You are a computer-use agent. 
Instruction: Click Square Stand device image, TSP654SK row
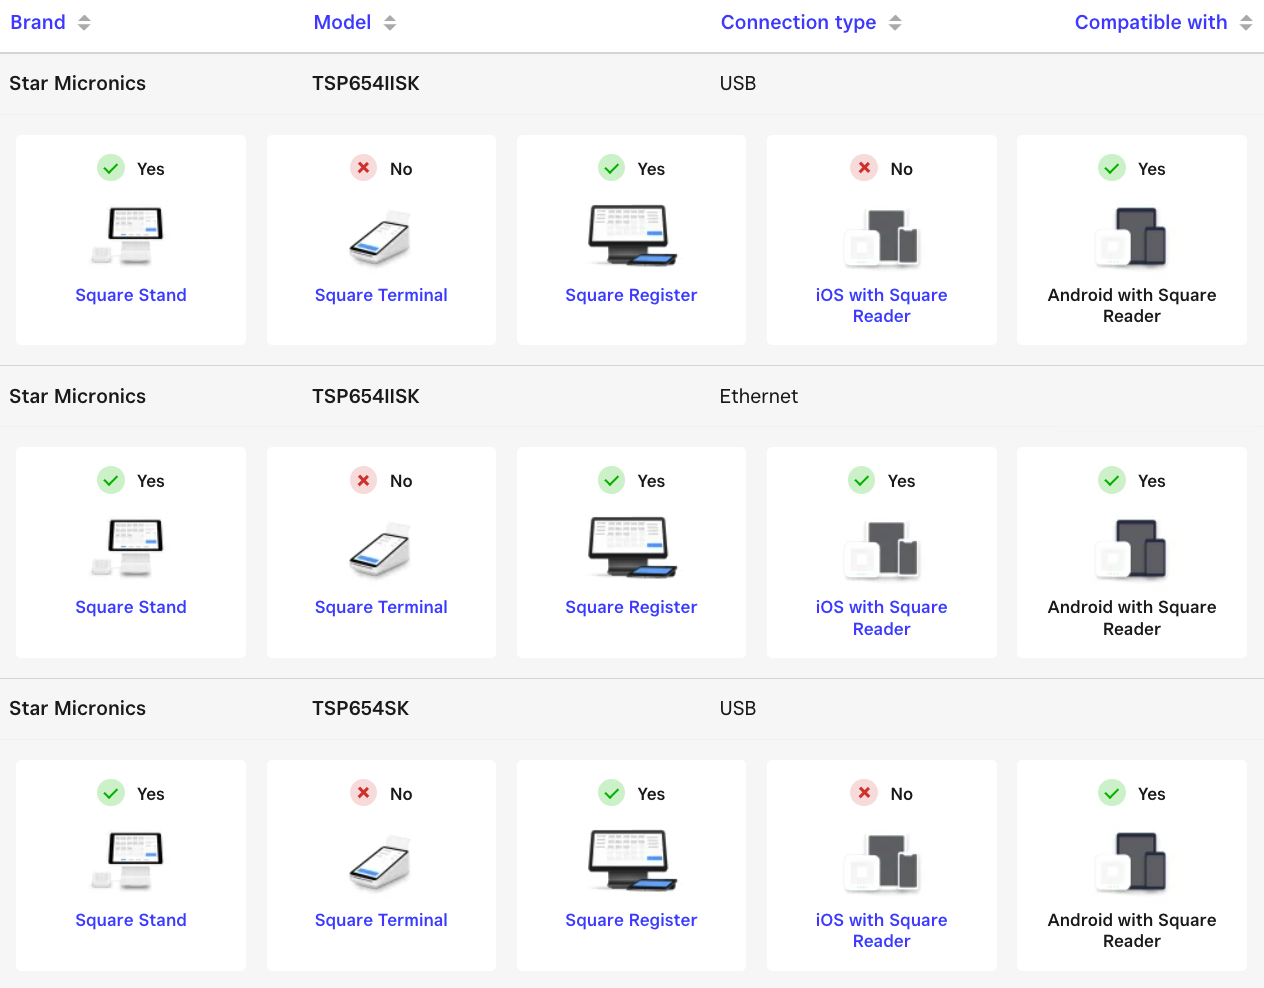pos(127,861)
